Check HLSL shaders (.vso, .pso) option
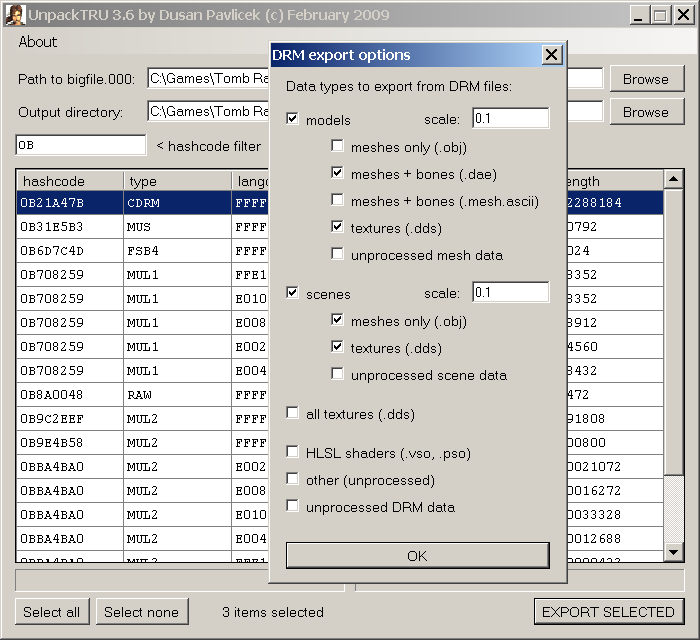The height and width of the screenshot is (640, 700). pos(293,453)
